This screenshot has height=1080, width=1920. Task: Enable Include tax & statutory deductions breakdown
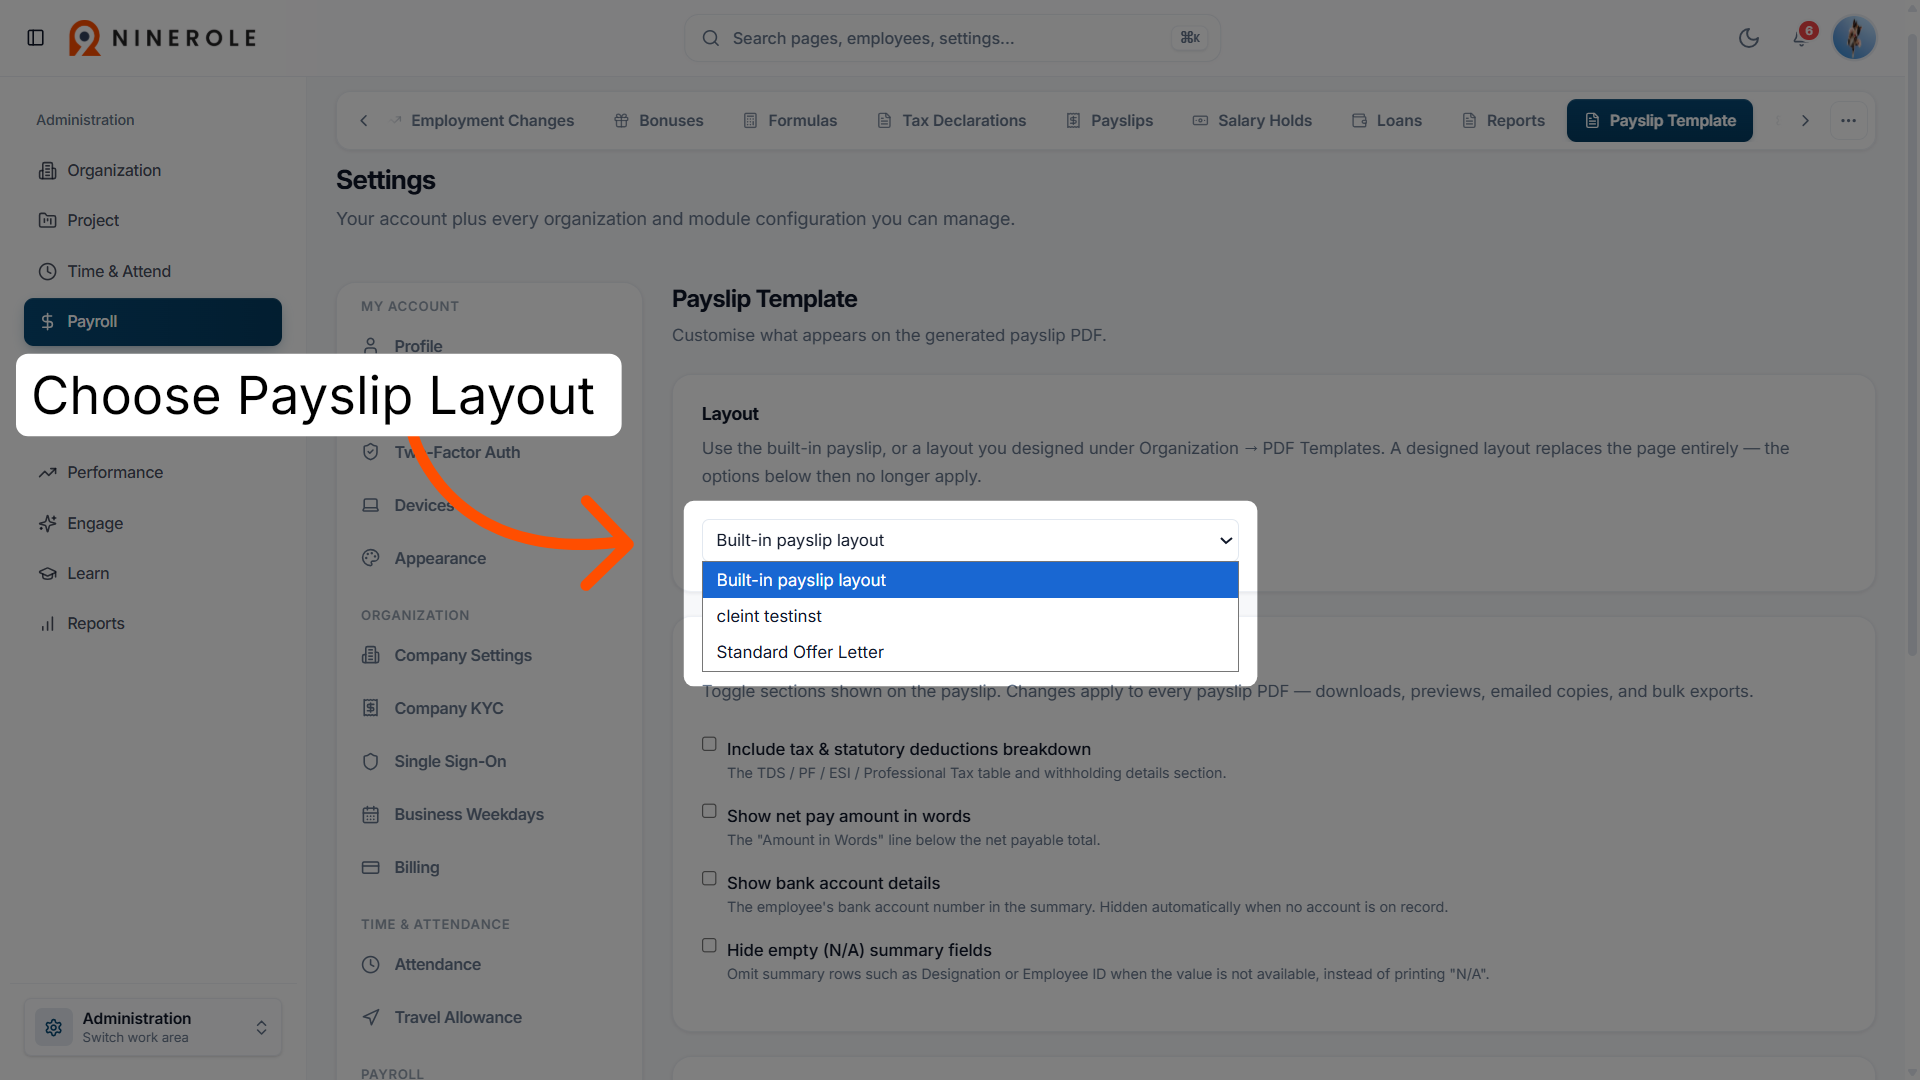[x=709, y=744]
